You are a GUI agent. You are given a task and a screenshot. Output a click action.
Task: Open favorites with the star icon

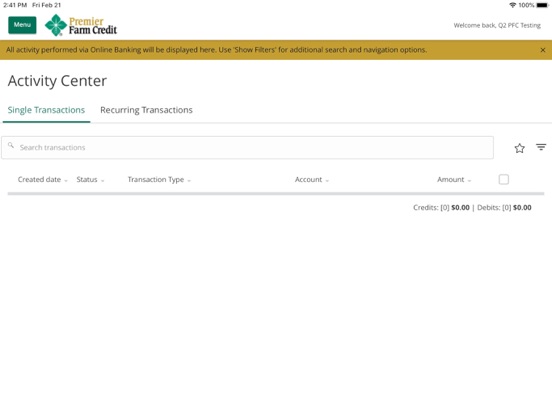click(x=520, y=148)
